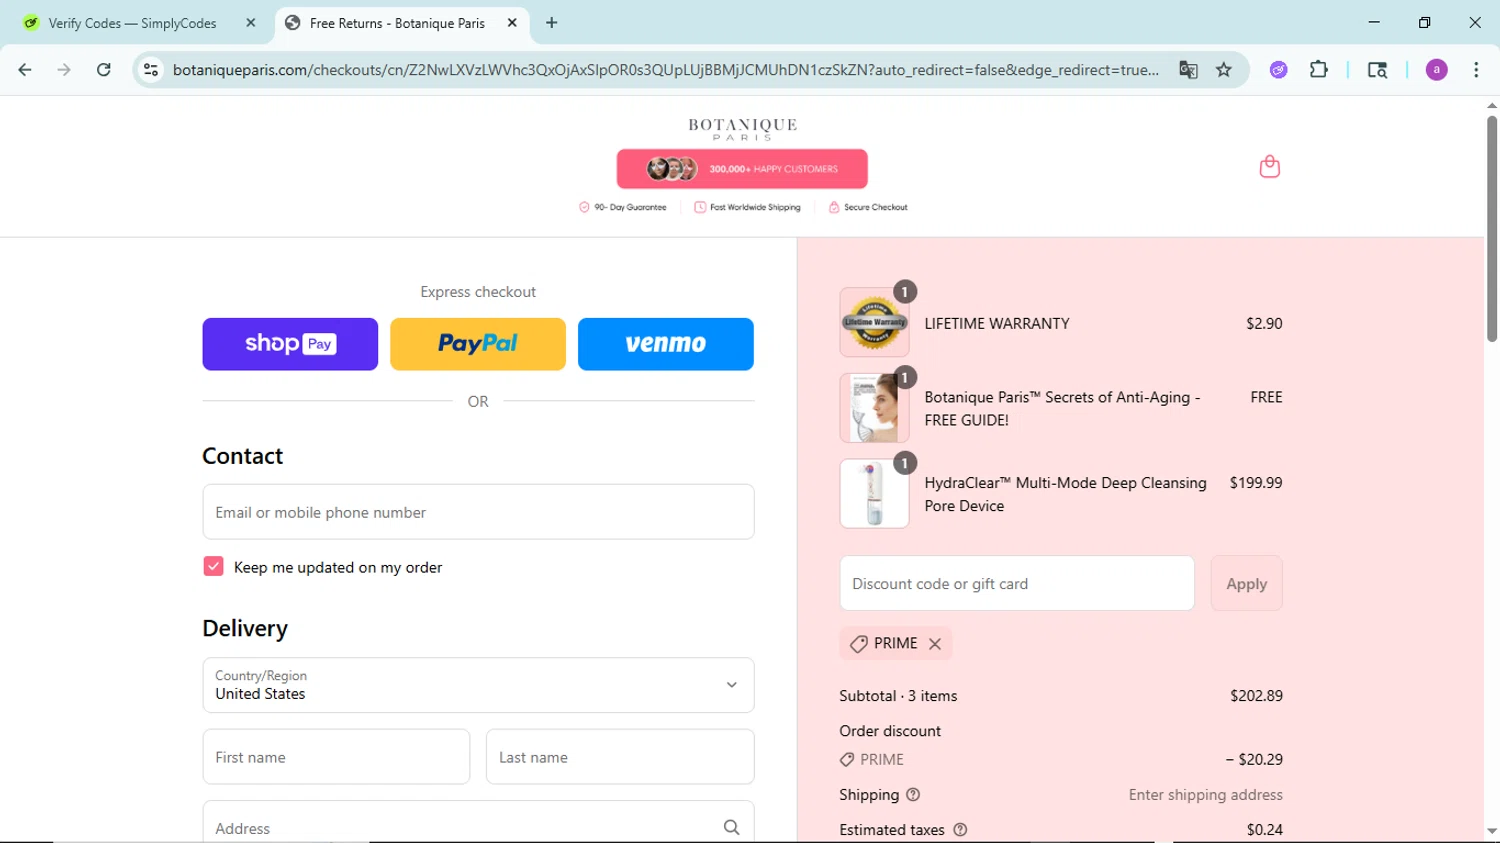Image resolution: width=1500 pixels, height=843 pixels.
Task: Select the $199.99 HydraClear price
Action: pyautogui.click(x=1256, y=482)
